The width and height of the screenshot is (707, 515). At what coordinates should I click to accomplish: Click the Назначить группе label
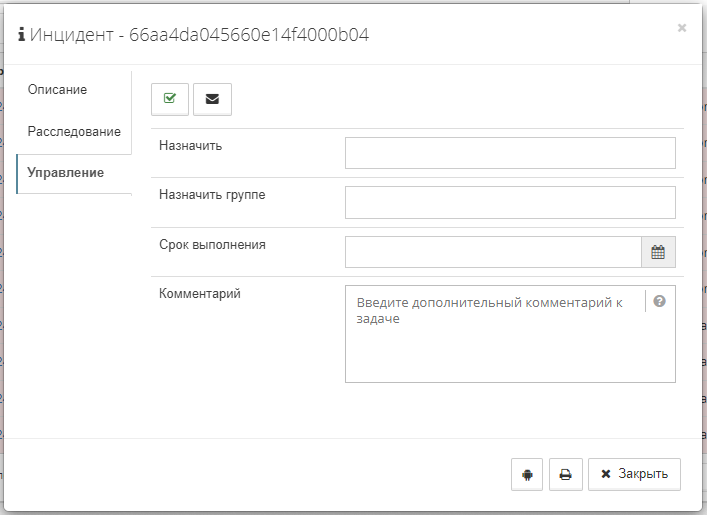212,194
